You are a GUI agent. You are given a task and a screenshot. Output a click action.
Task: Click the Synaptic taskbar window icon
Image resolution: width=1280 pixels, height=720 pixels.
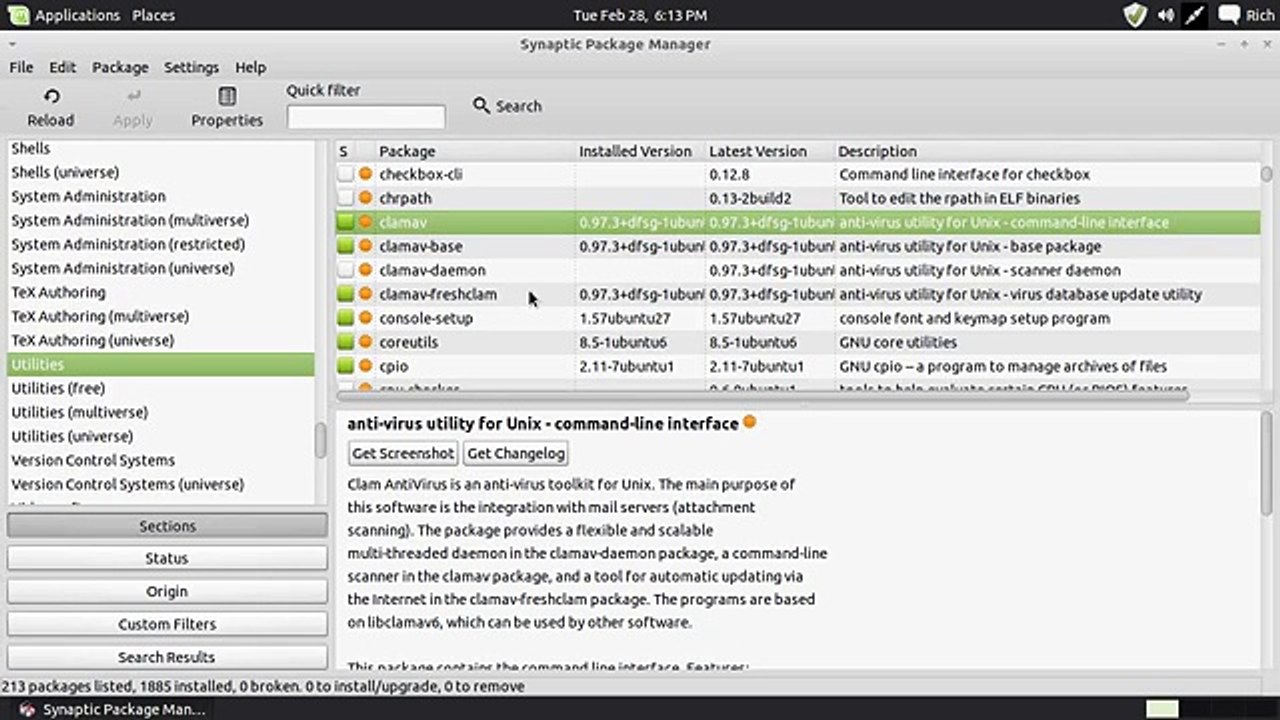27,709
